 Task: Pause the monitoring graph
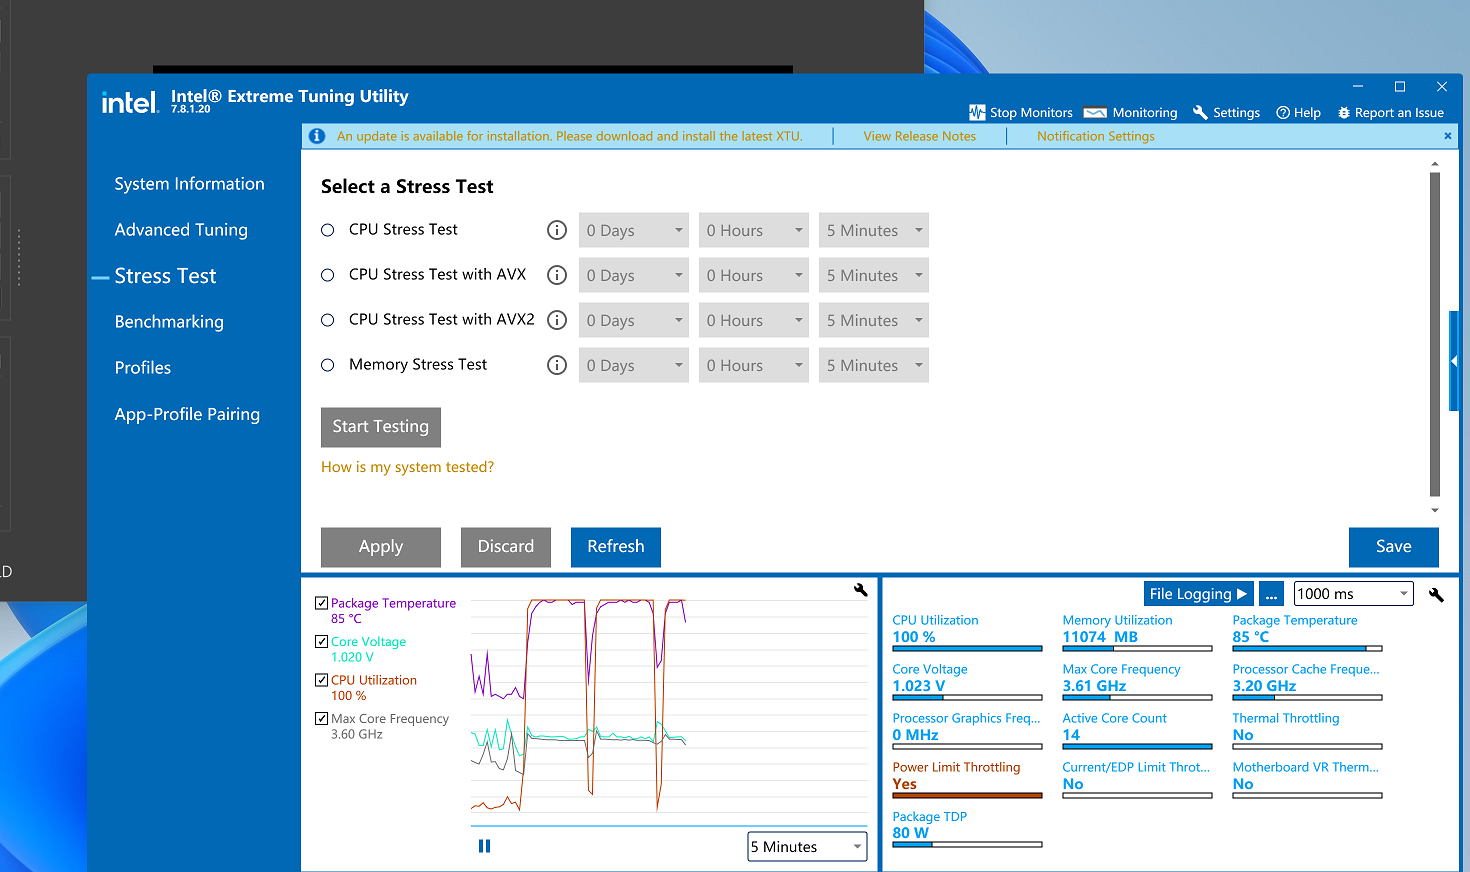(485, 846)
